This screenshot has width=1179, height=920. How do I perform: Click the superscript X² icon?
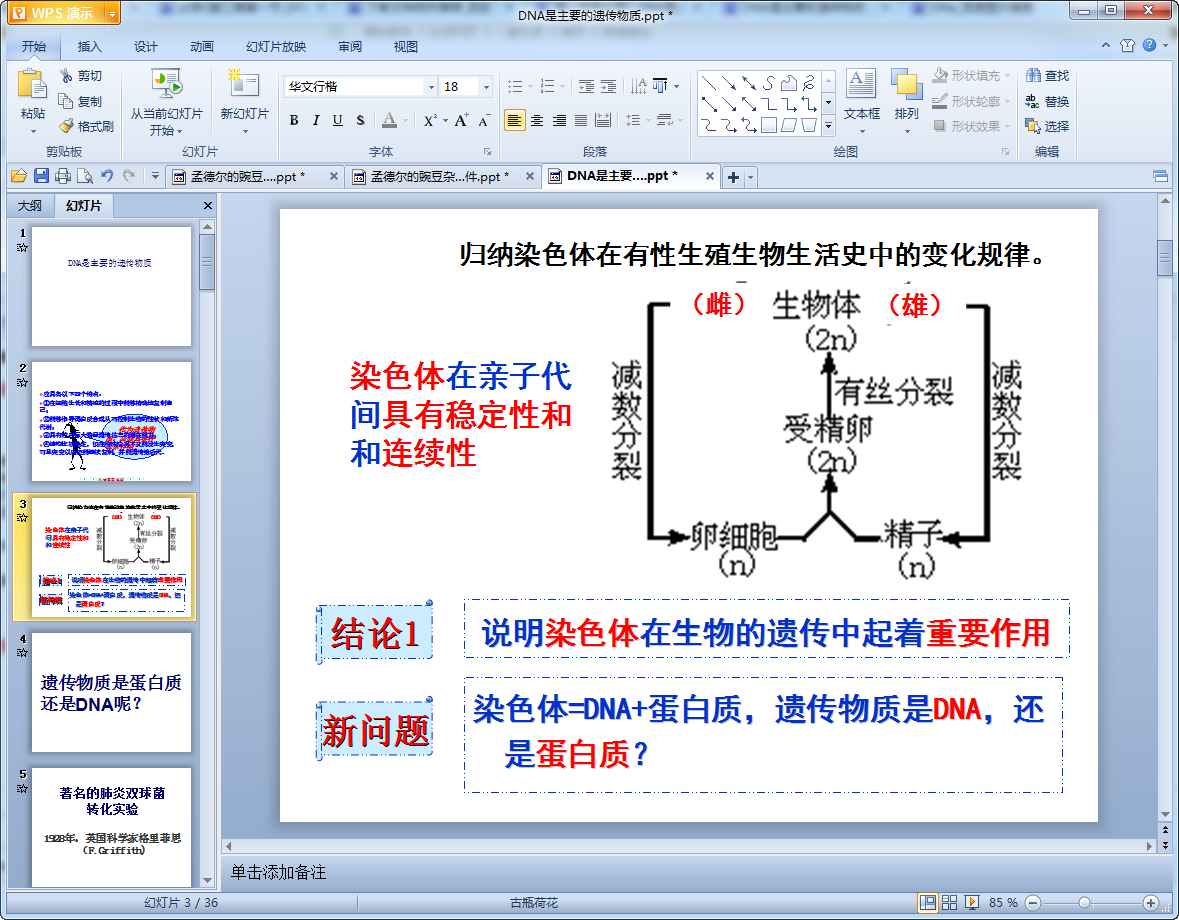(x=429, y=120)
